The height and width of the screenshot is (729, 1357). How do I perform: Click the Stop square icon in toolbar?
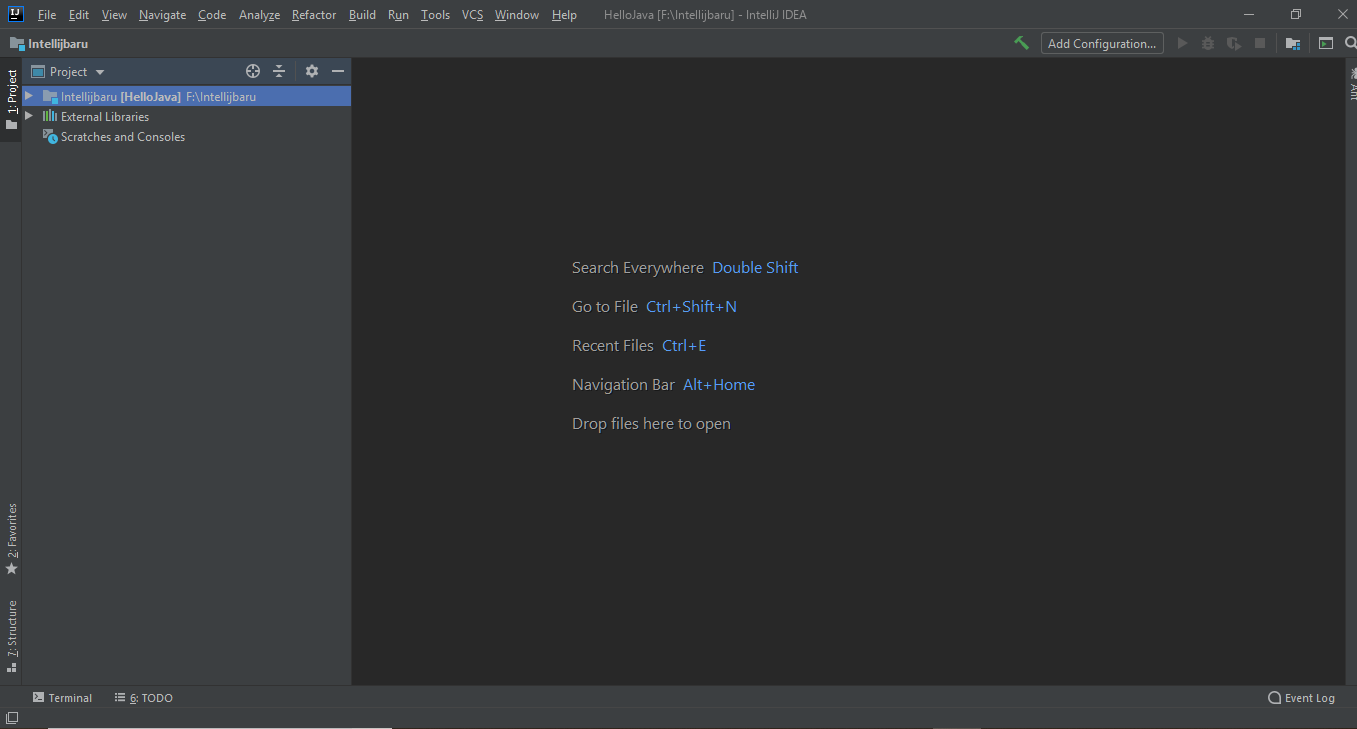tap(1260, 43)
